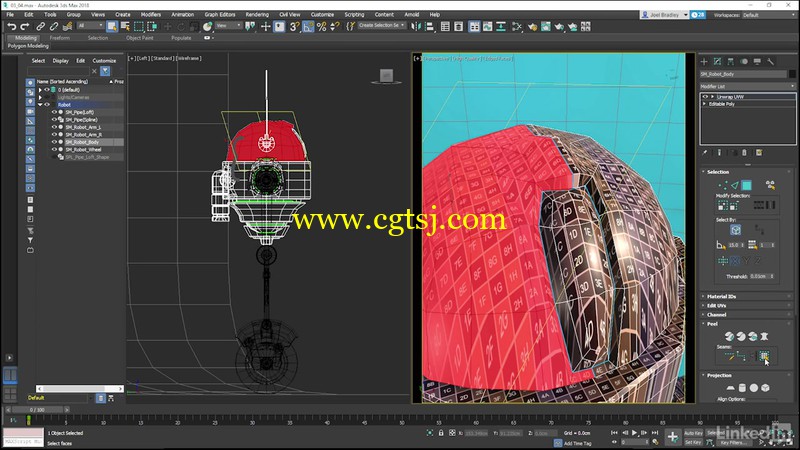Image resolution: width=800 pixels, height=450 pixels.
Task: Toggle Unwrap UVW modifier eye icon
Action: tap(705, 96)
